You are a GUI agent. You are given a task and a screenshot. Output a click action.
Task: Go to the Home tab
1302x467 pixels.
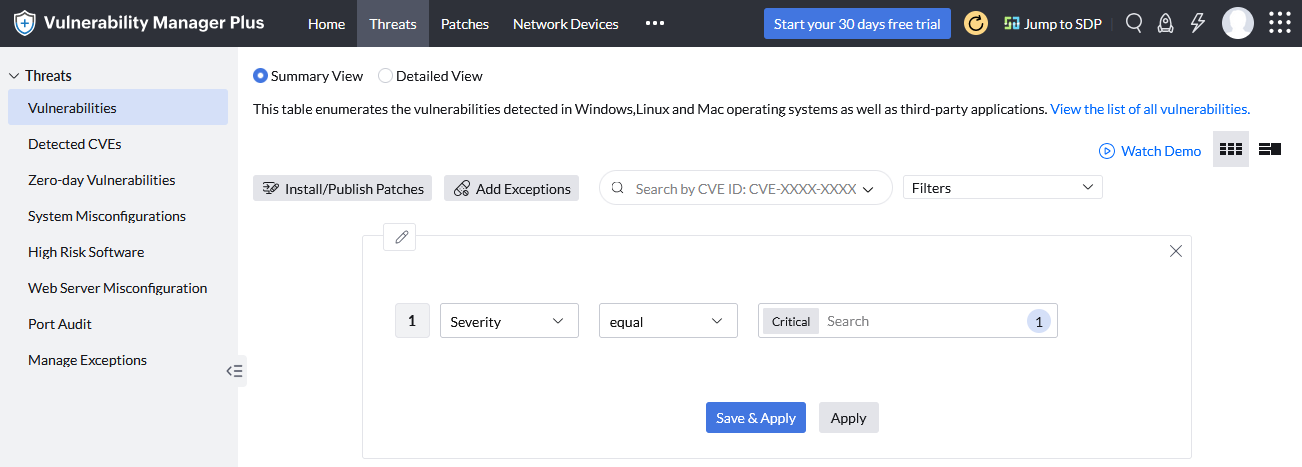point(326,23)
